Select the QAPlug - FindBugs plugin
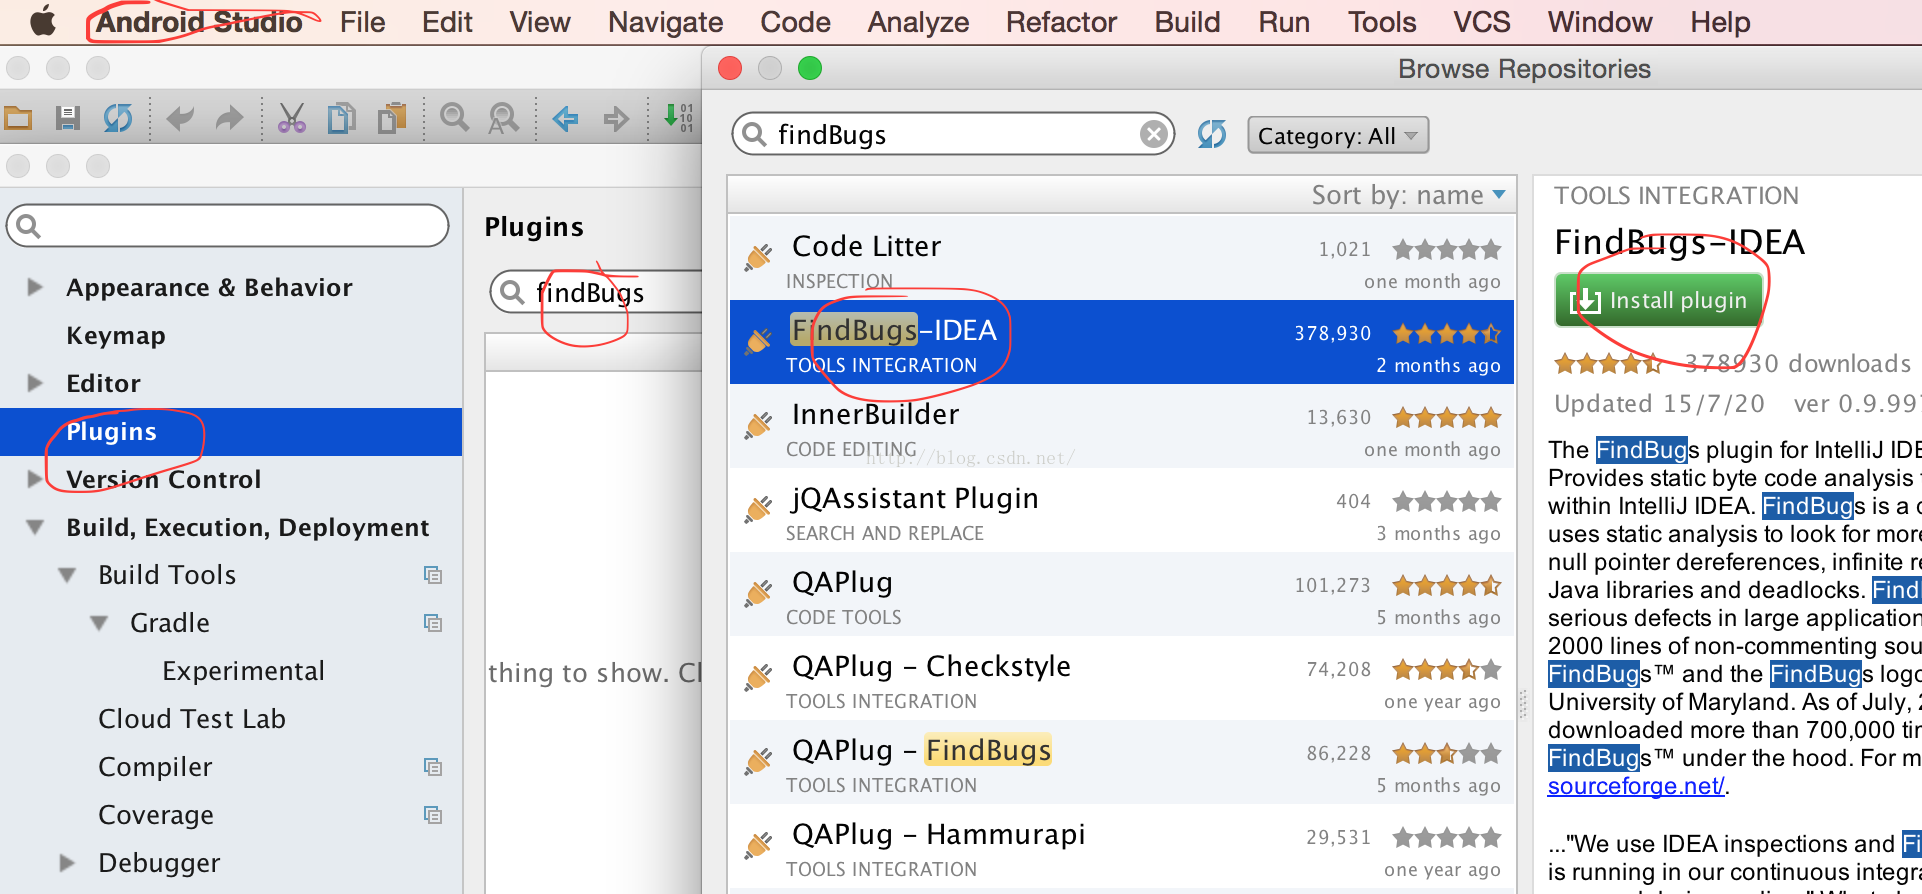Viewport: 1922px width, 894px height. tap(1121, 762)
